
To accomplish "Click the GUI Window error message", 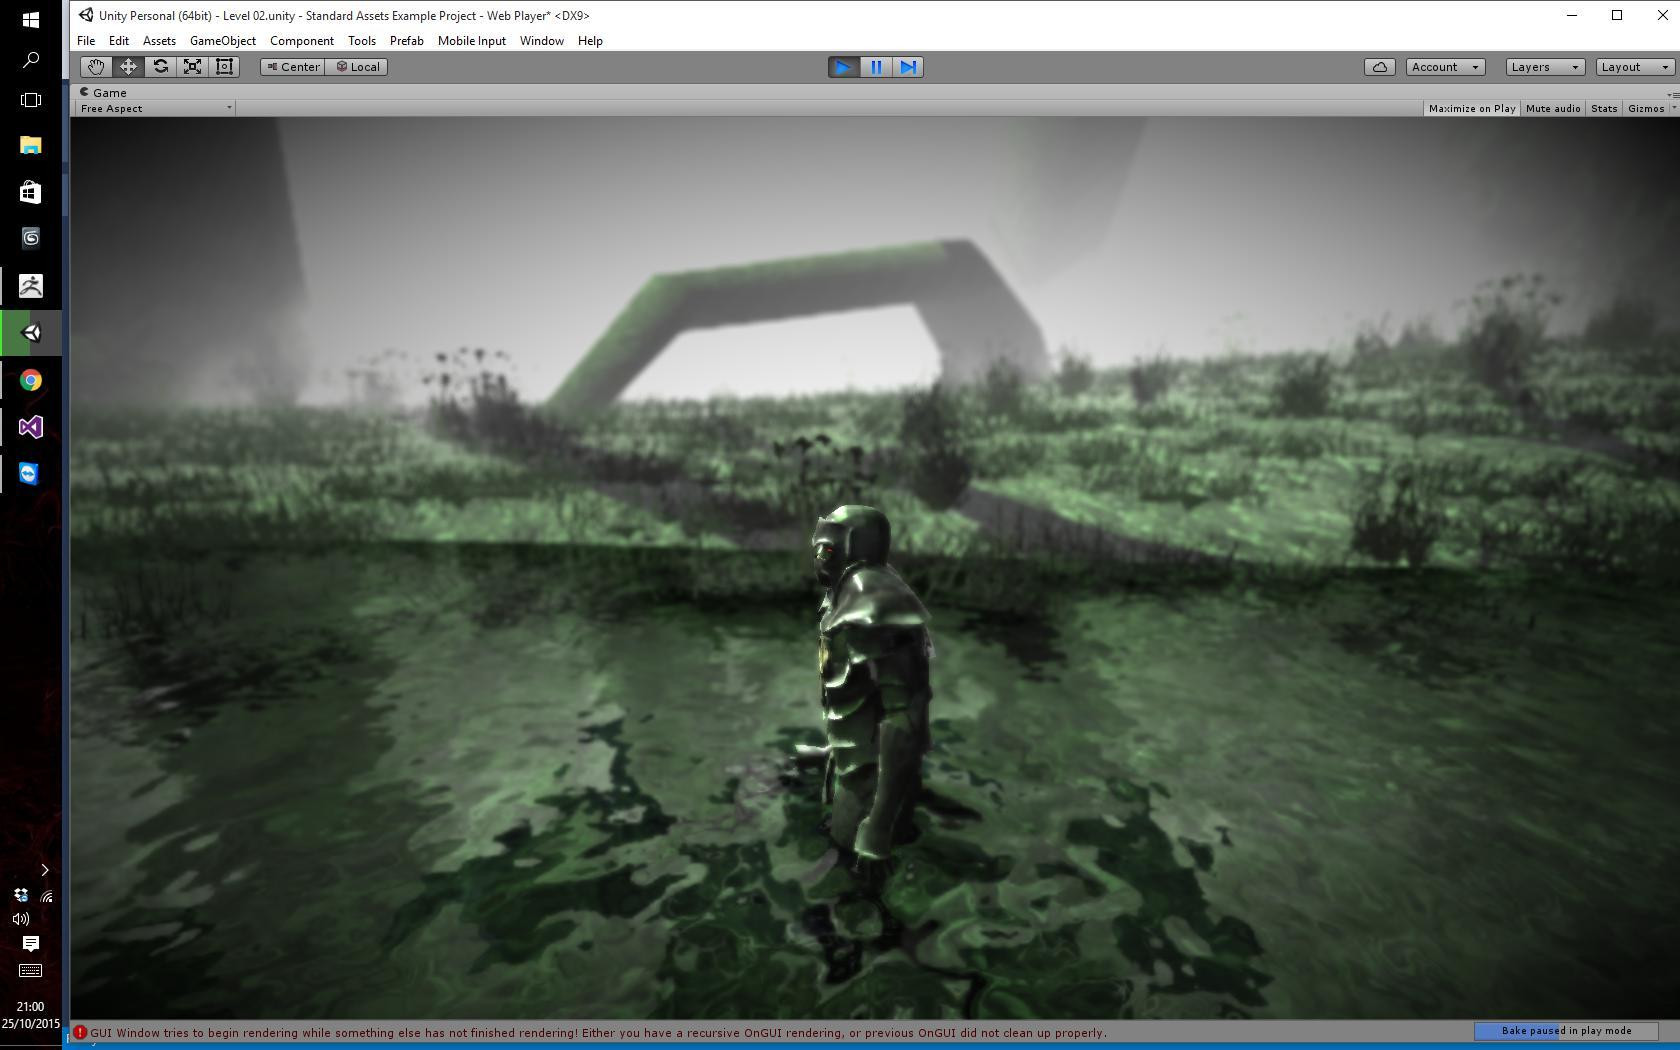I will tap(598, 1032).
